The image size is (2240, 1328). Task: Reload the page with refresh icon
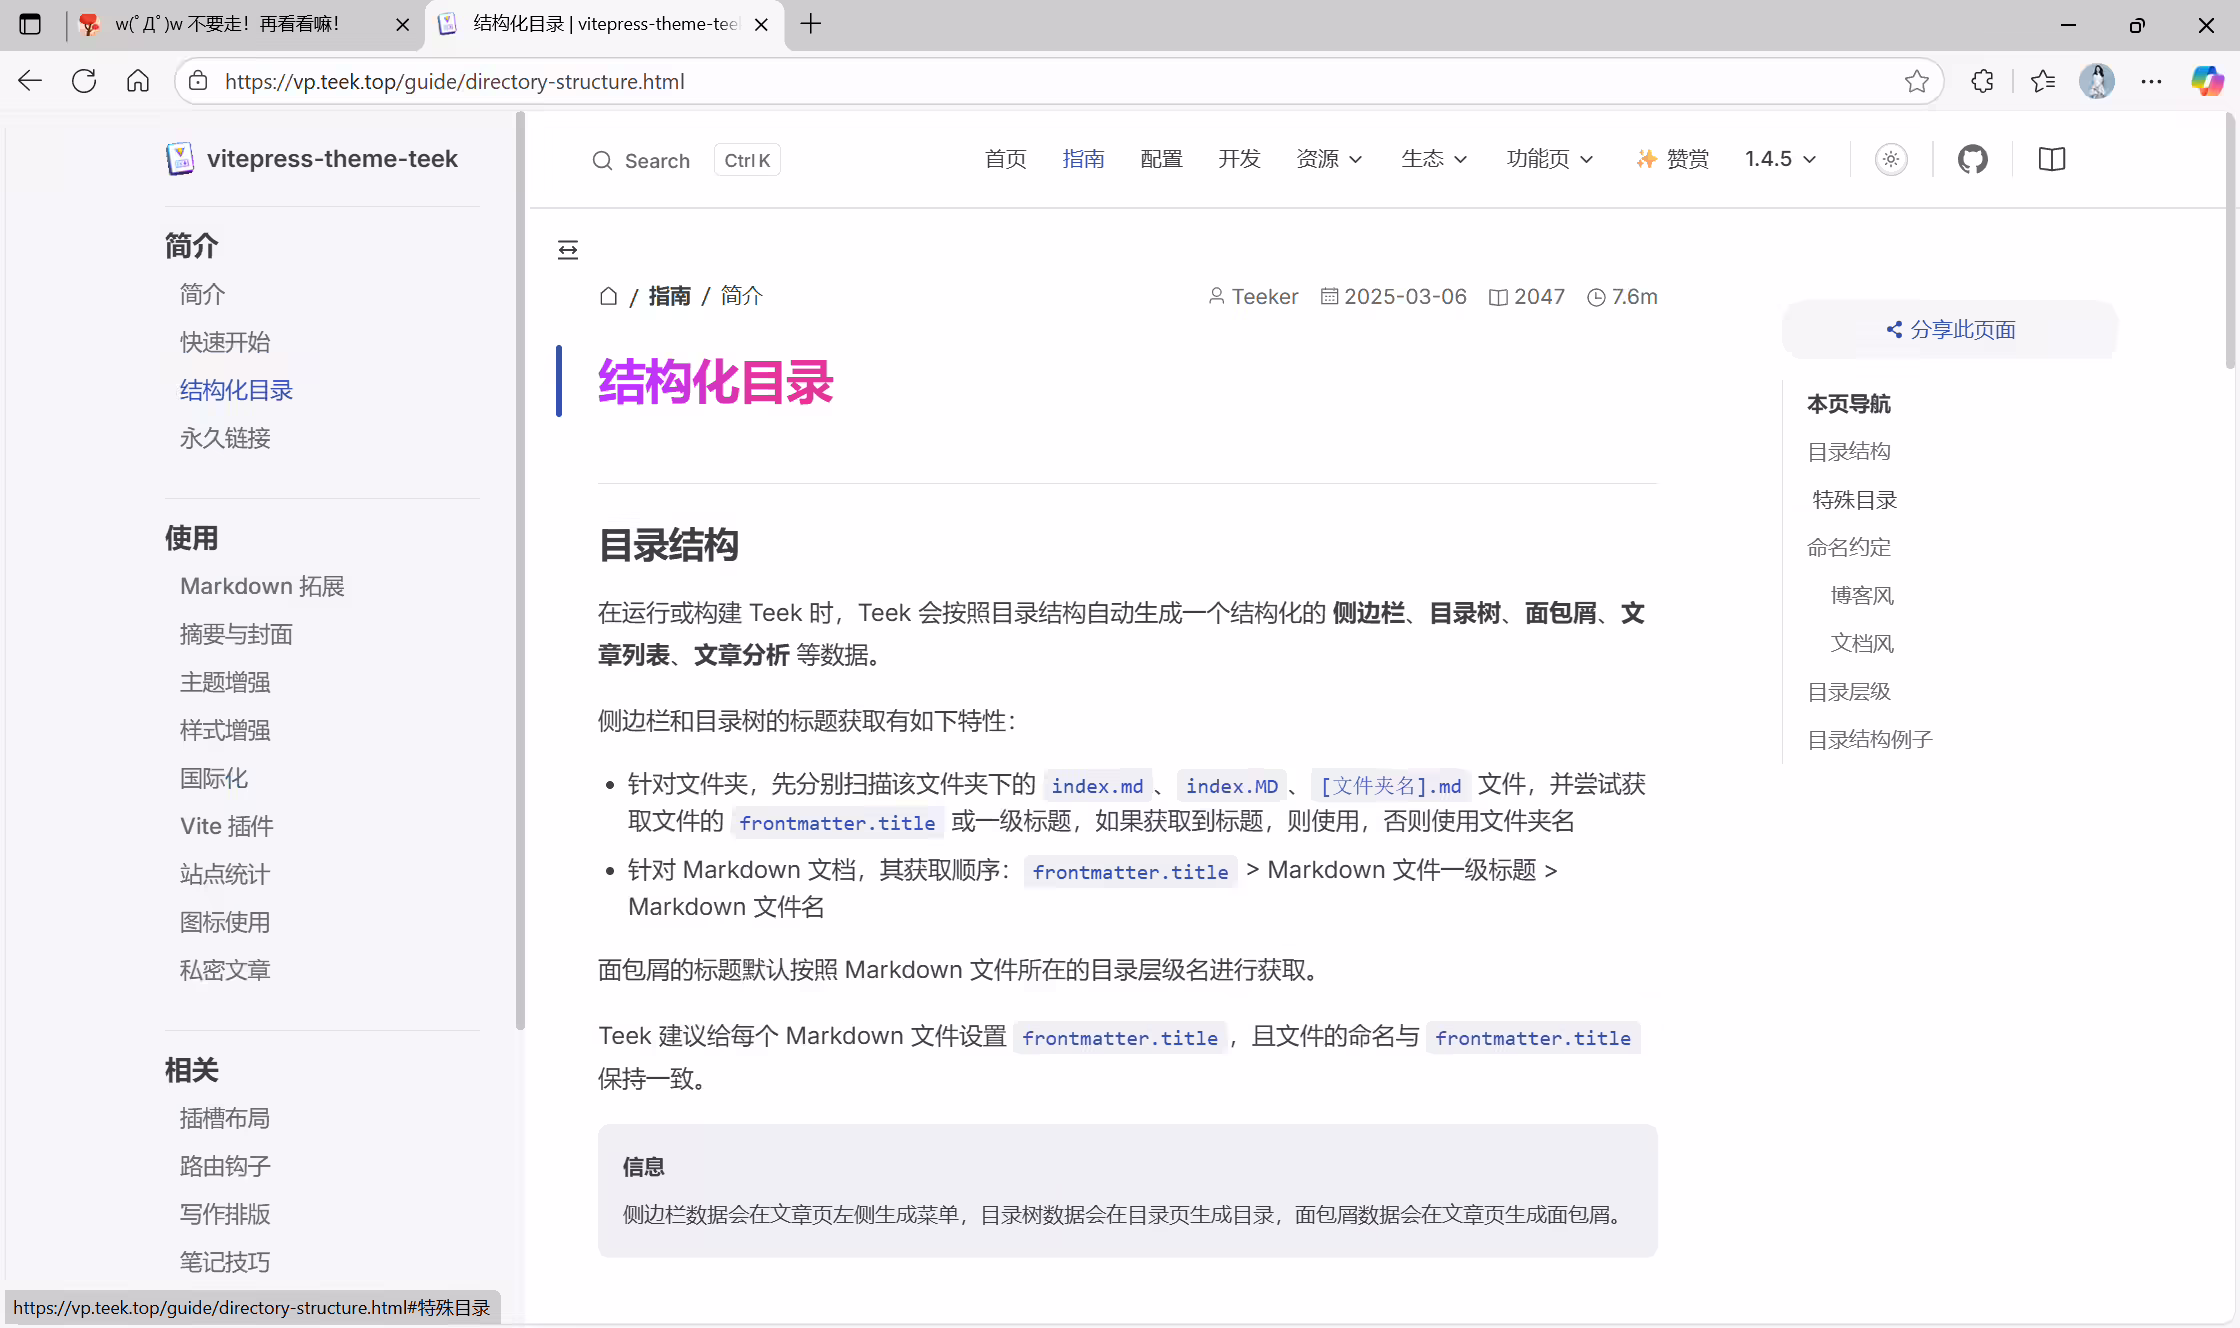tap(84, 81)
